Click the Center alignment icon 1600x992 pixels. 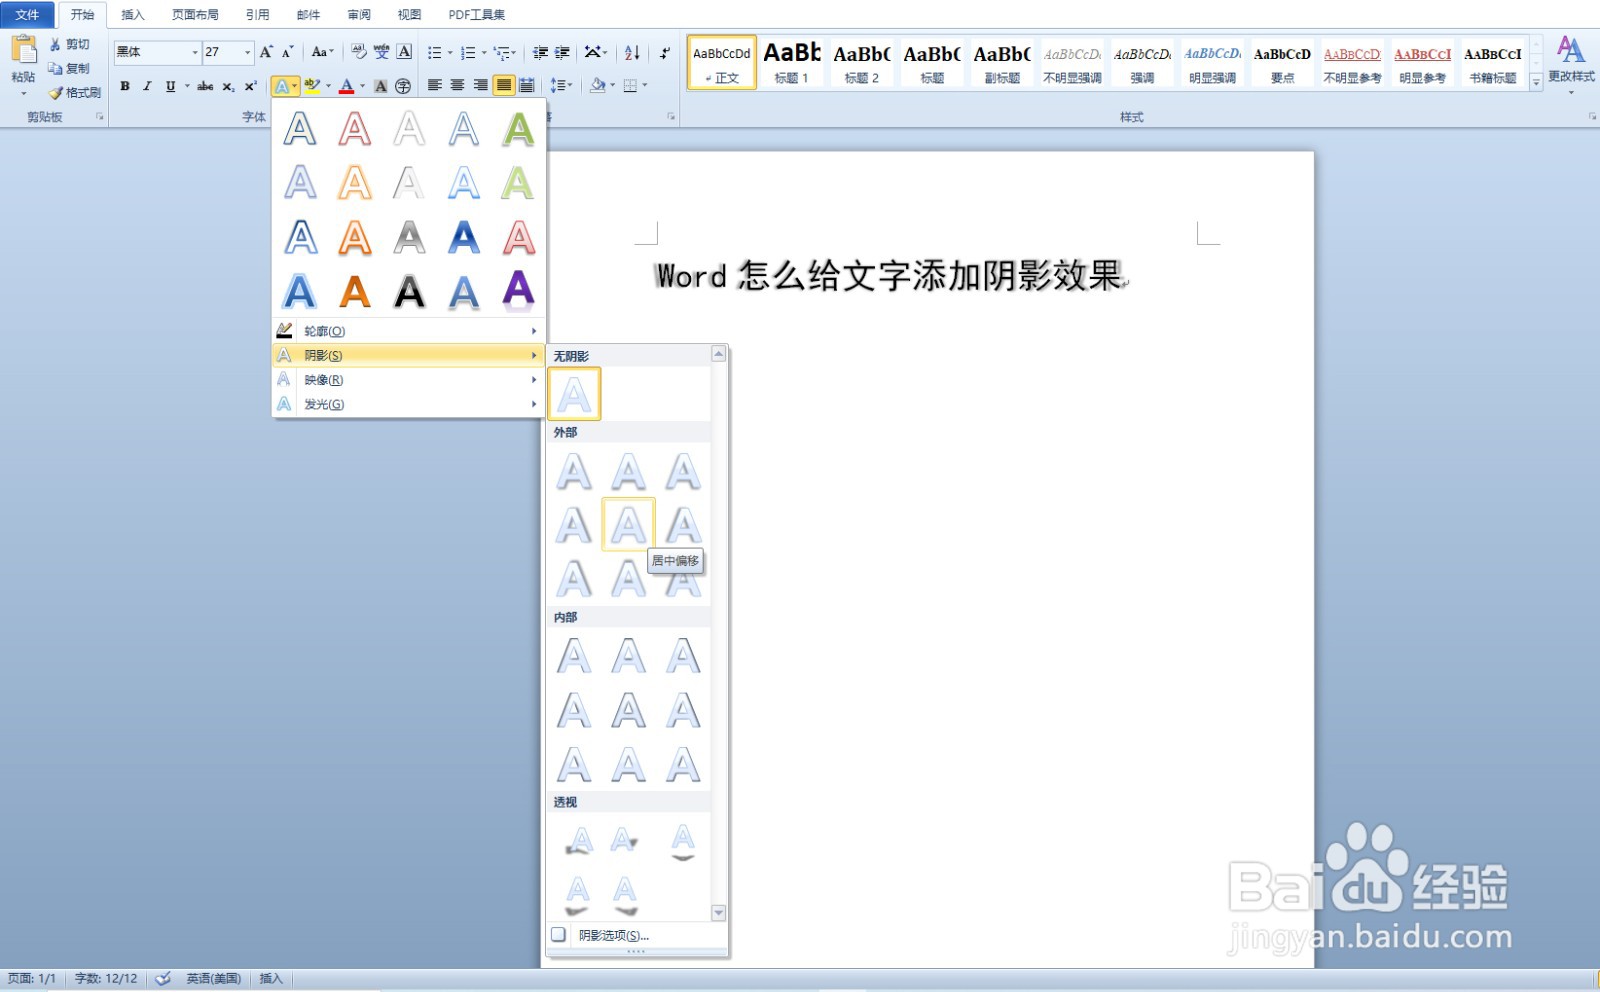click(457, 86)
